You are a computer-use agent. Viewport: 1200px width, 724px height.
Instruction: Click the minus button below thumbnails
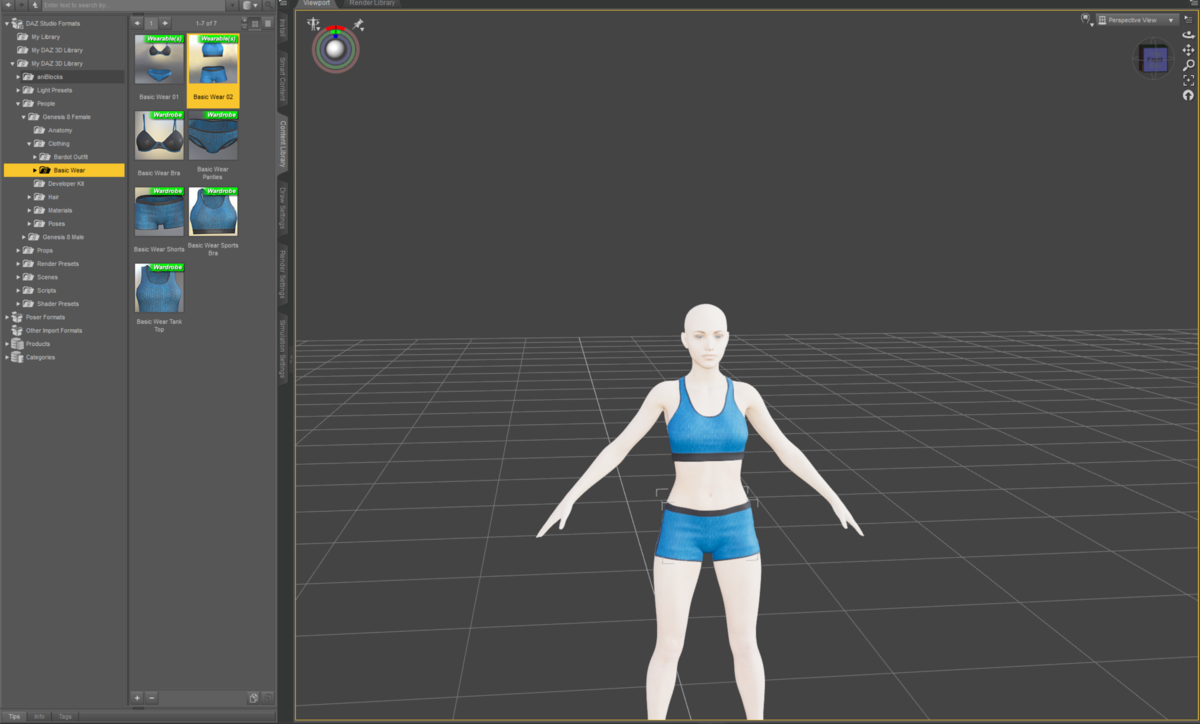151,697
